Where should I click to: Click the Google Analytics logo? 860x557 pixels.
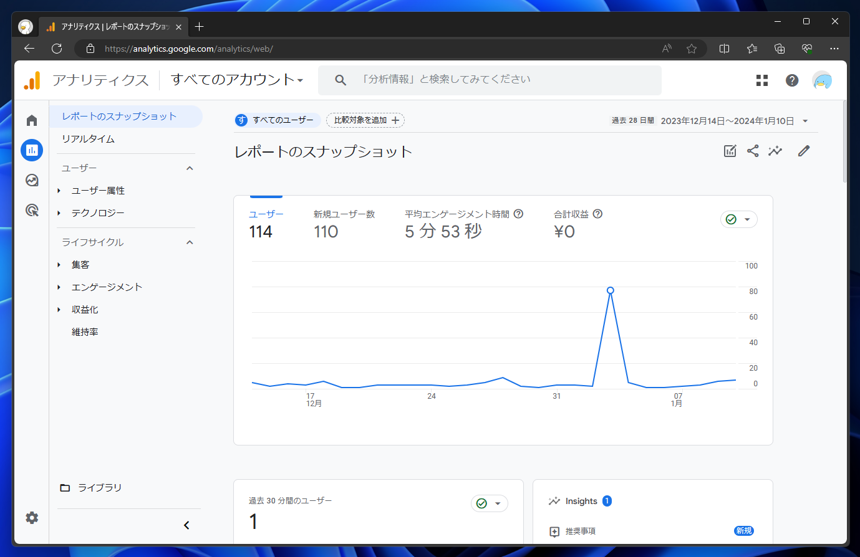point(32,80)
